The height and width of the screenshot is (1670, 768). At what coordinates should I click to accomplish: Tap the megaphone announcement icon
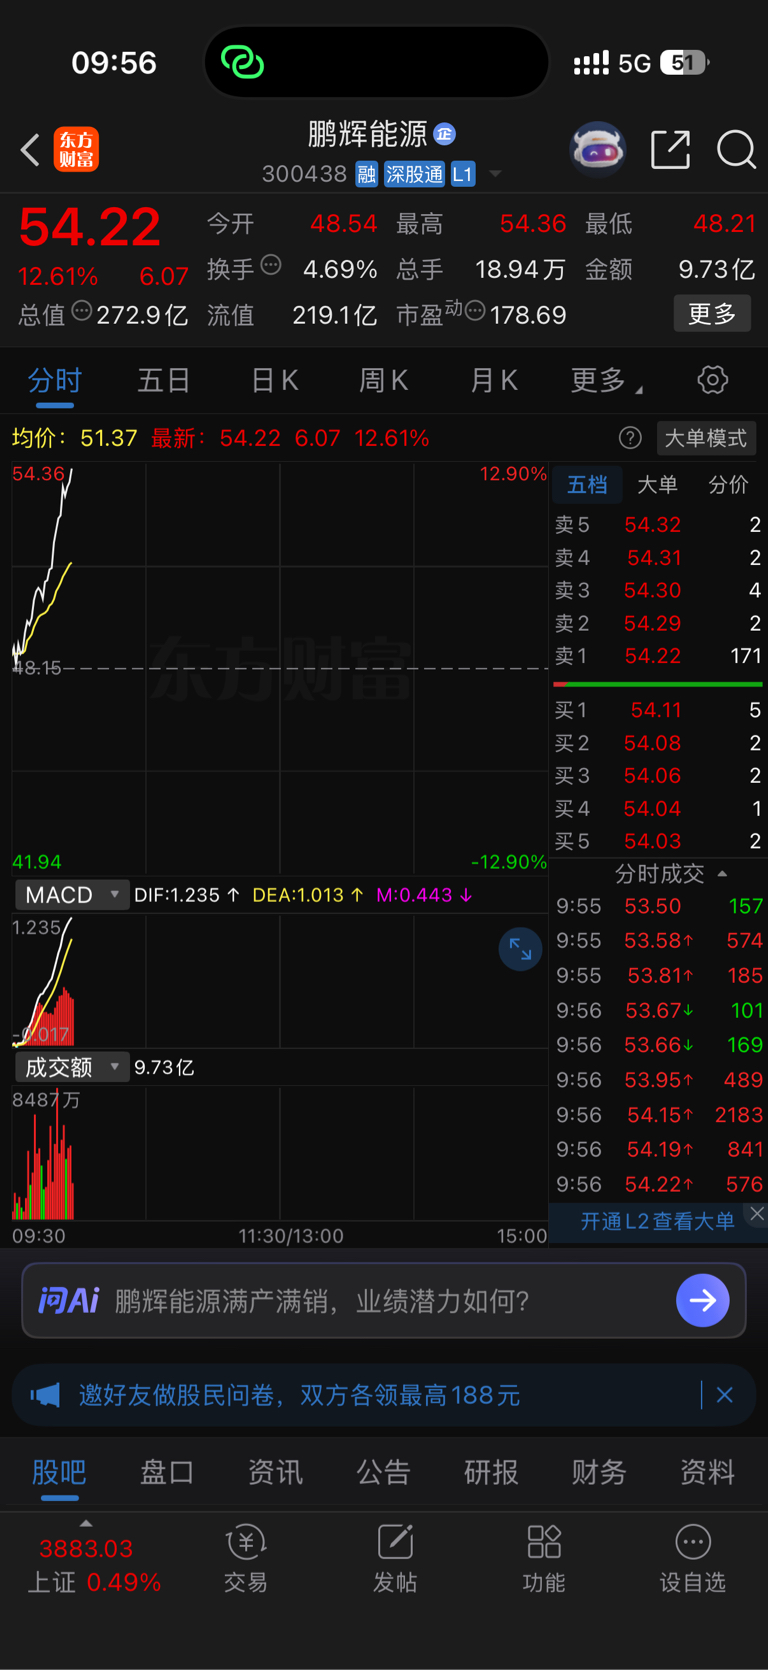[x=45, y=1395]
